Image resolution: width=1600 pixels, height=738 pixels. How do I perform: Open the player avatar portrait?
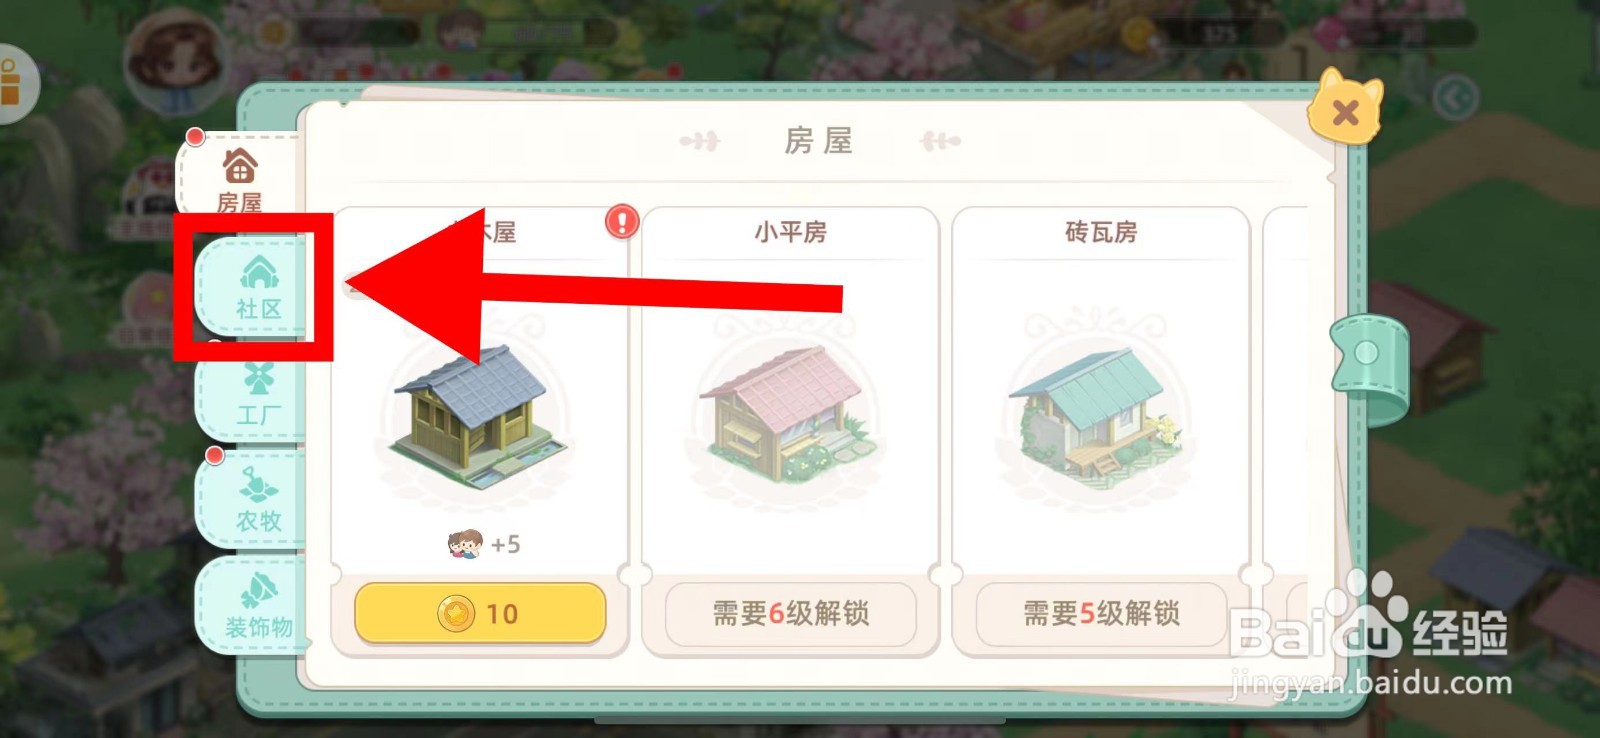(175, 60)
